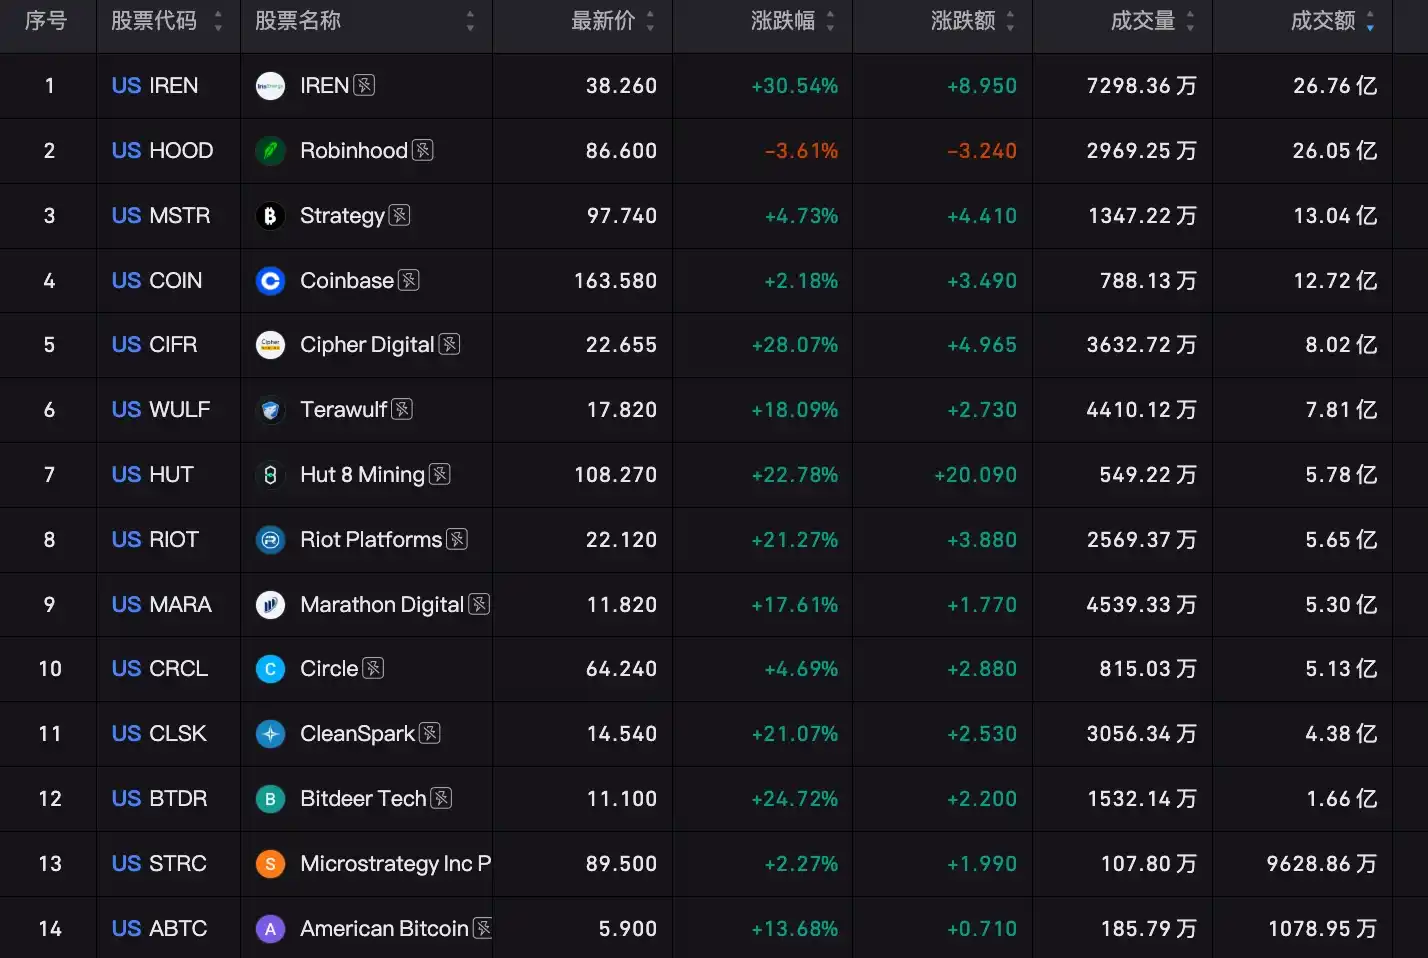Image resolution: width=1428 pixels, height=958 pixels.
Task: Click the Riot Platforms logo icon
Action: [270, 540]
